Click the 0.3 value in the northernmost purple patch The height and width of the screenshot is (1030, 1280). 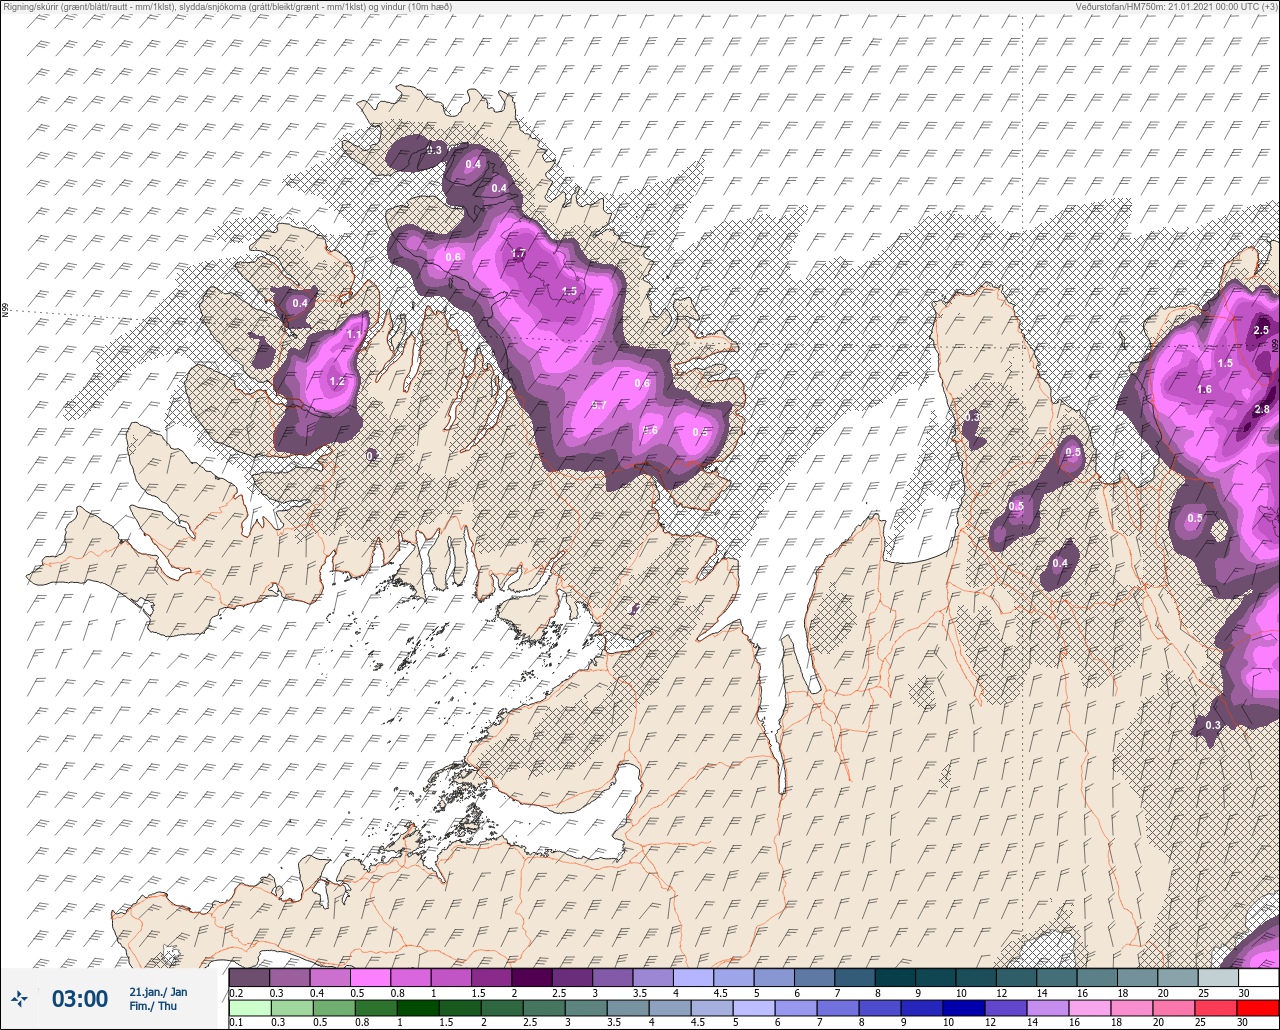[x=434, y=150]
